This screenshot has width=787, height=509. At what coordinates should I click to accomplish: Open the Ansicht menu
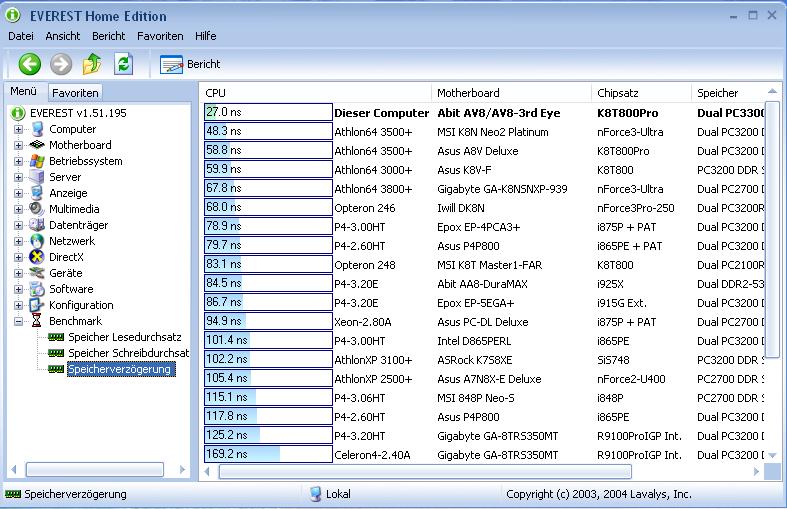pos(63,36)
